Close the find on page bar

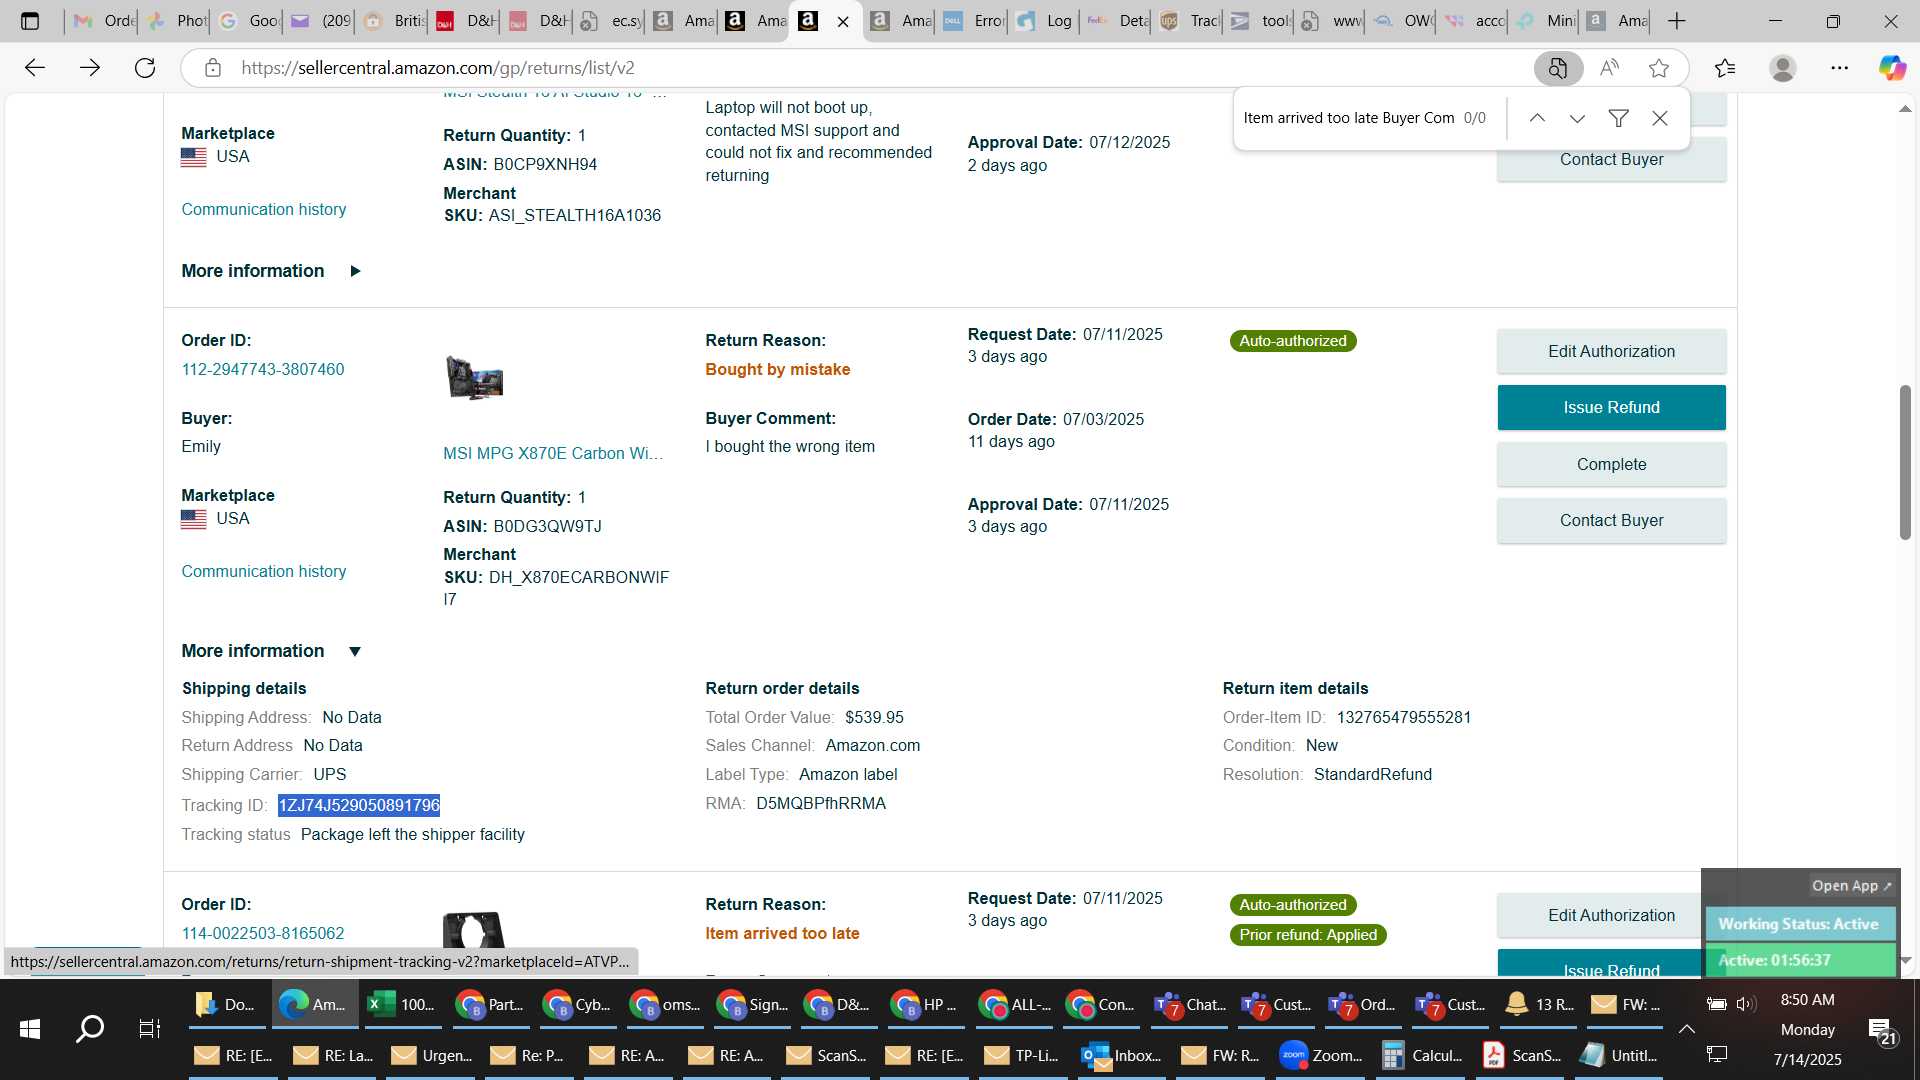click(1660, 118)
